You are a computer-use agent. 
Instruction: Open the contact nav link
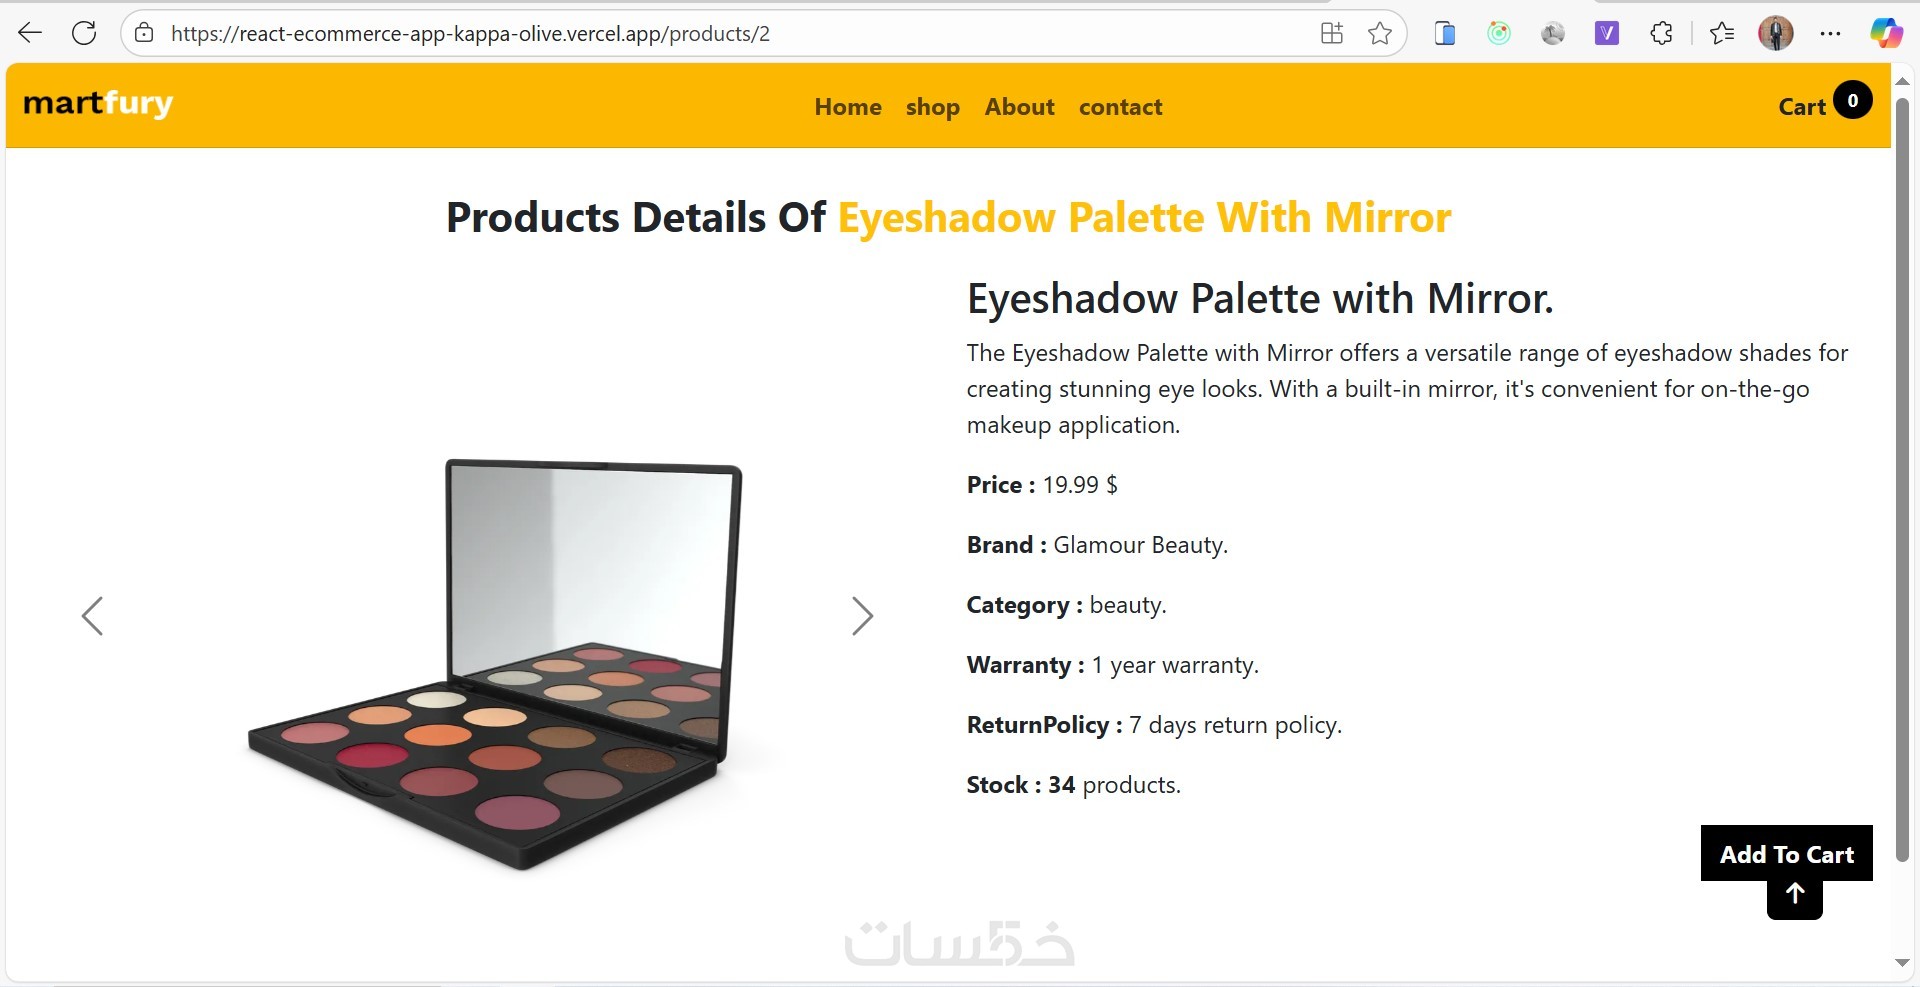(x=1120, y=107)
